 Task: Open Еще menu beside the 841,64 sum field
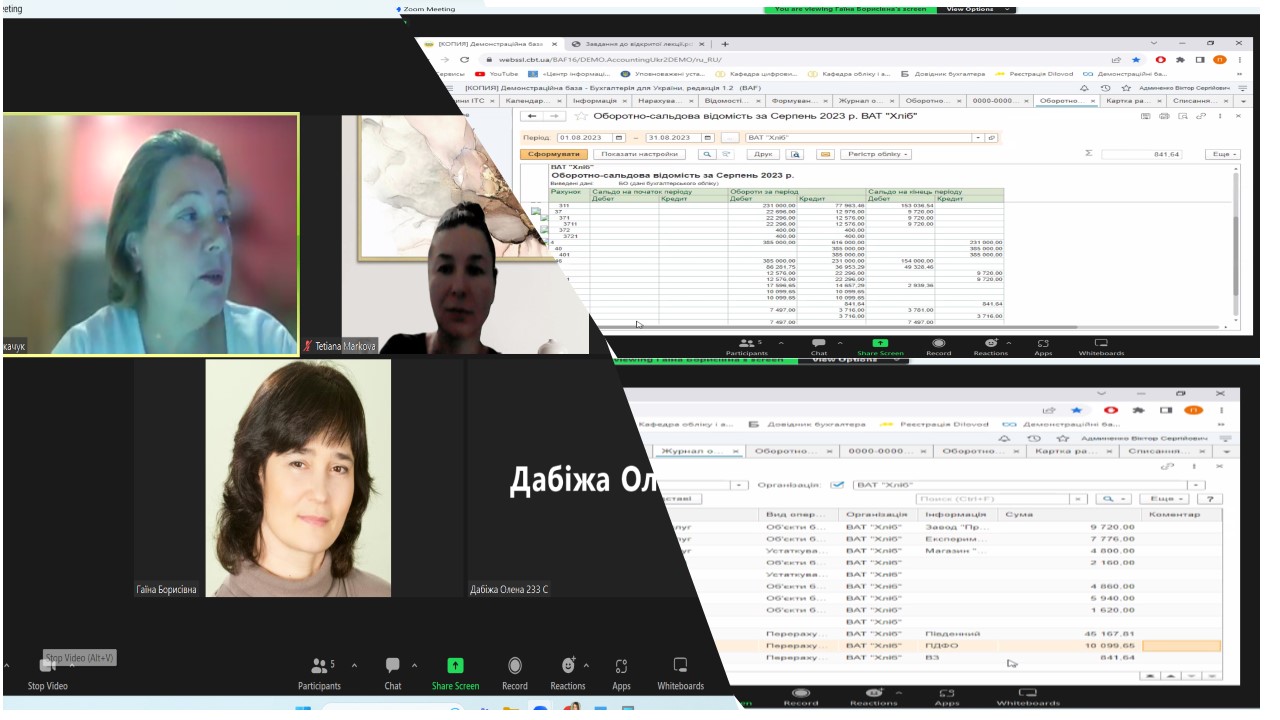1225,154
